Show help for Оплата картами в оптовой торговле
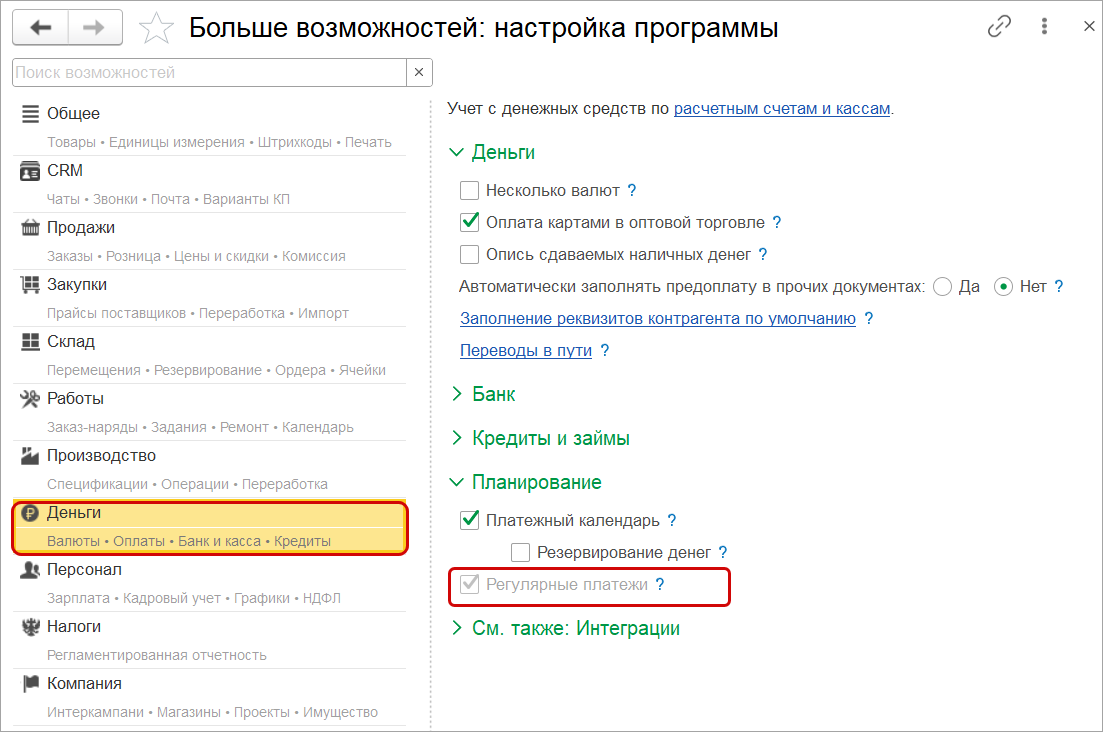The height and width of the screenshot is (732, 1103). (777, 222)
